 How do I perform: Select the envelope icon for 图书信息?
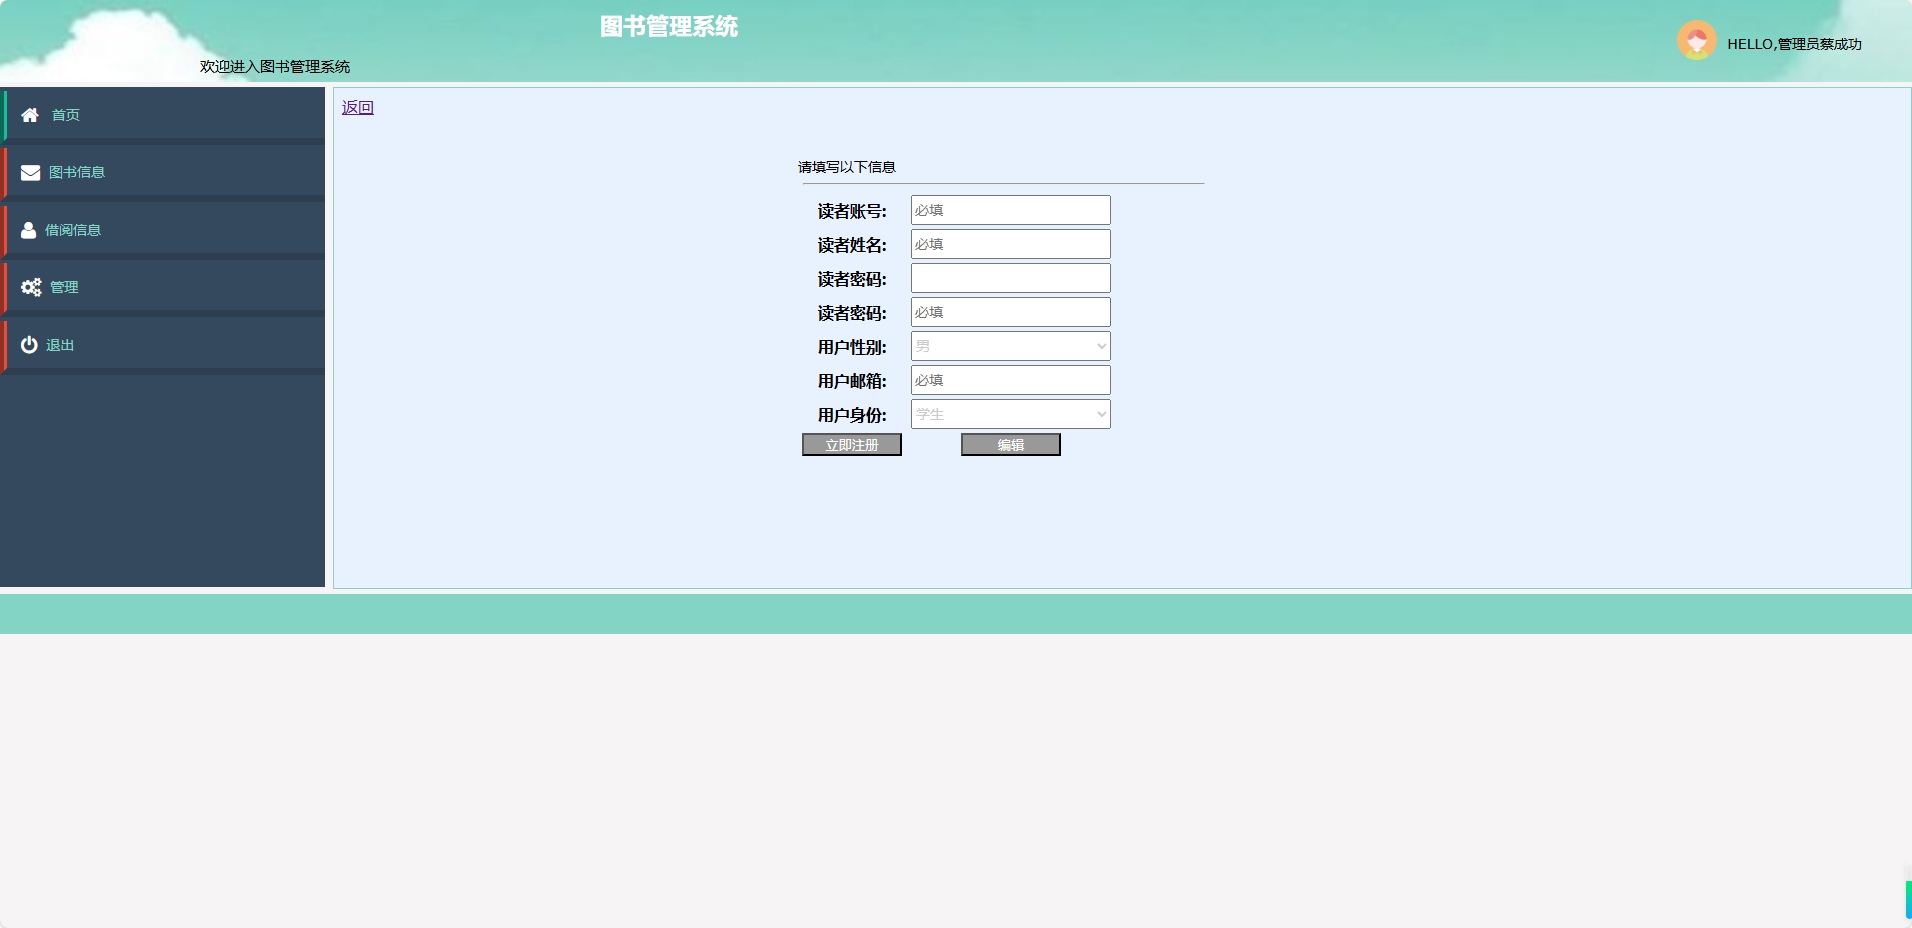(x=29, y=172)
